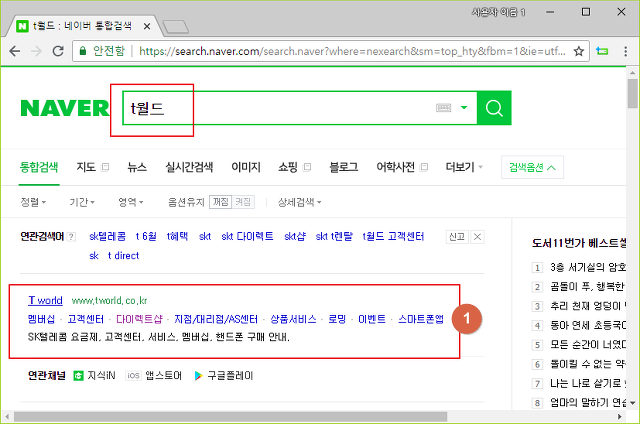Select the 어학사전 tab
This screenshot has width=640, height=424.
396,167
